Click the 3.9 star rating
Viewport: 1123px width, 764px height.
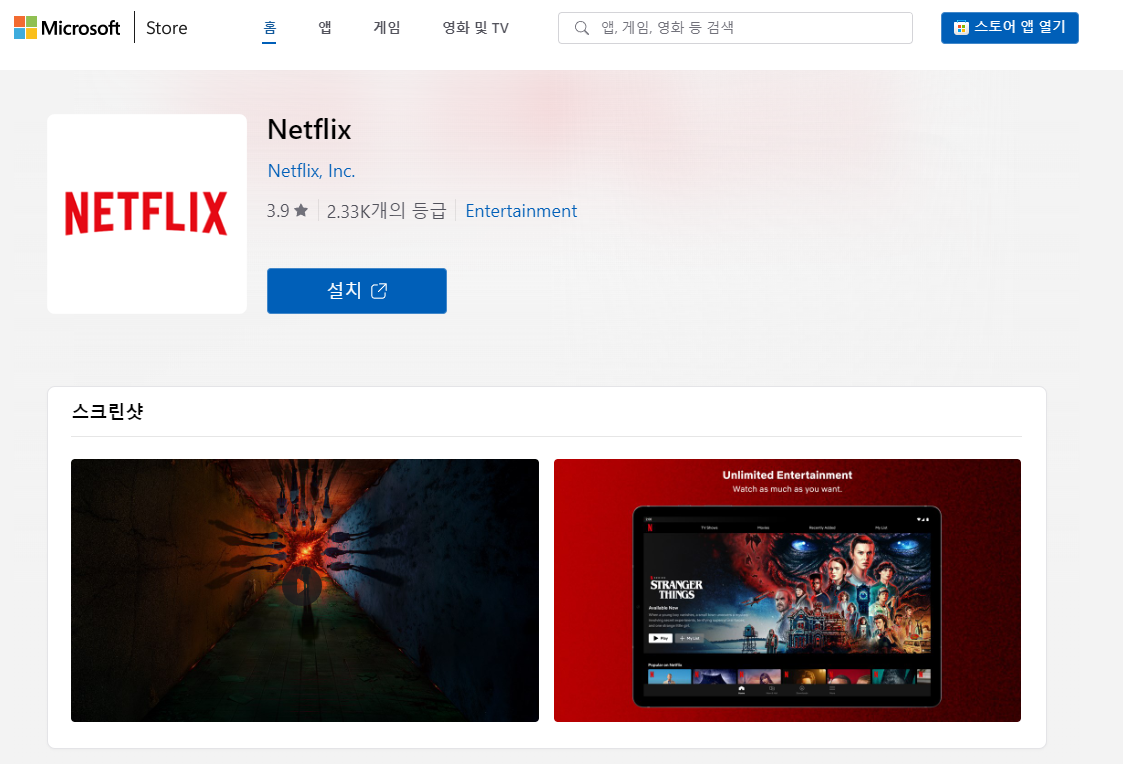click(287, 211)
